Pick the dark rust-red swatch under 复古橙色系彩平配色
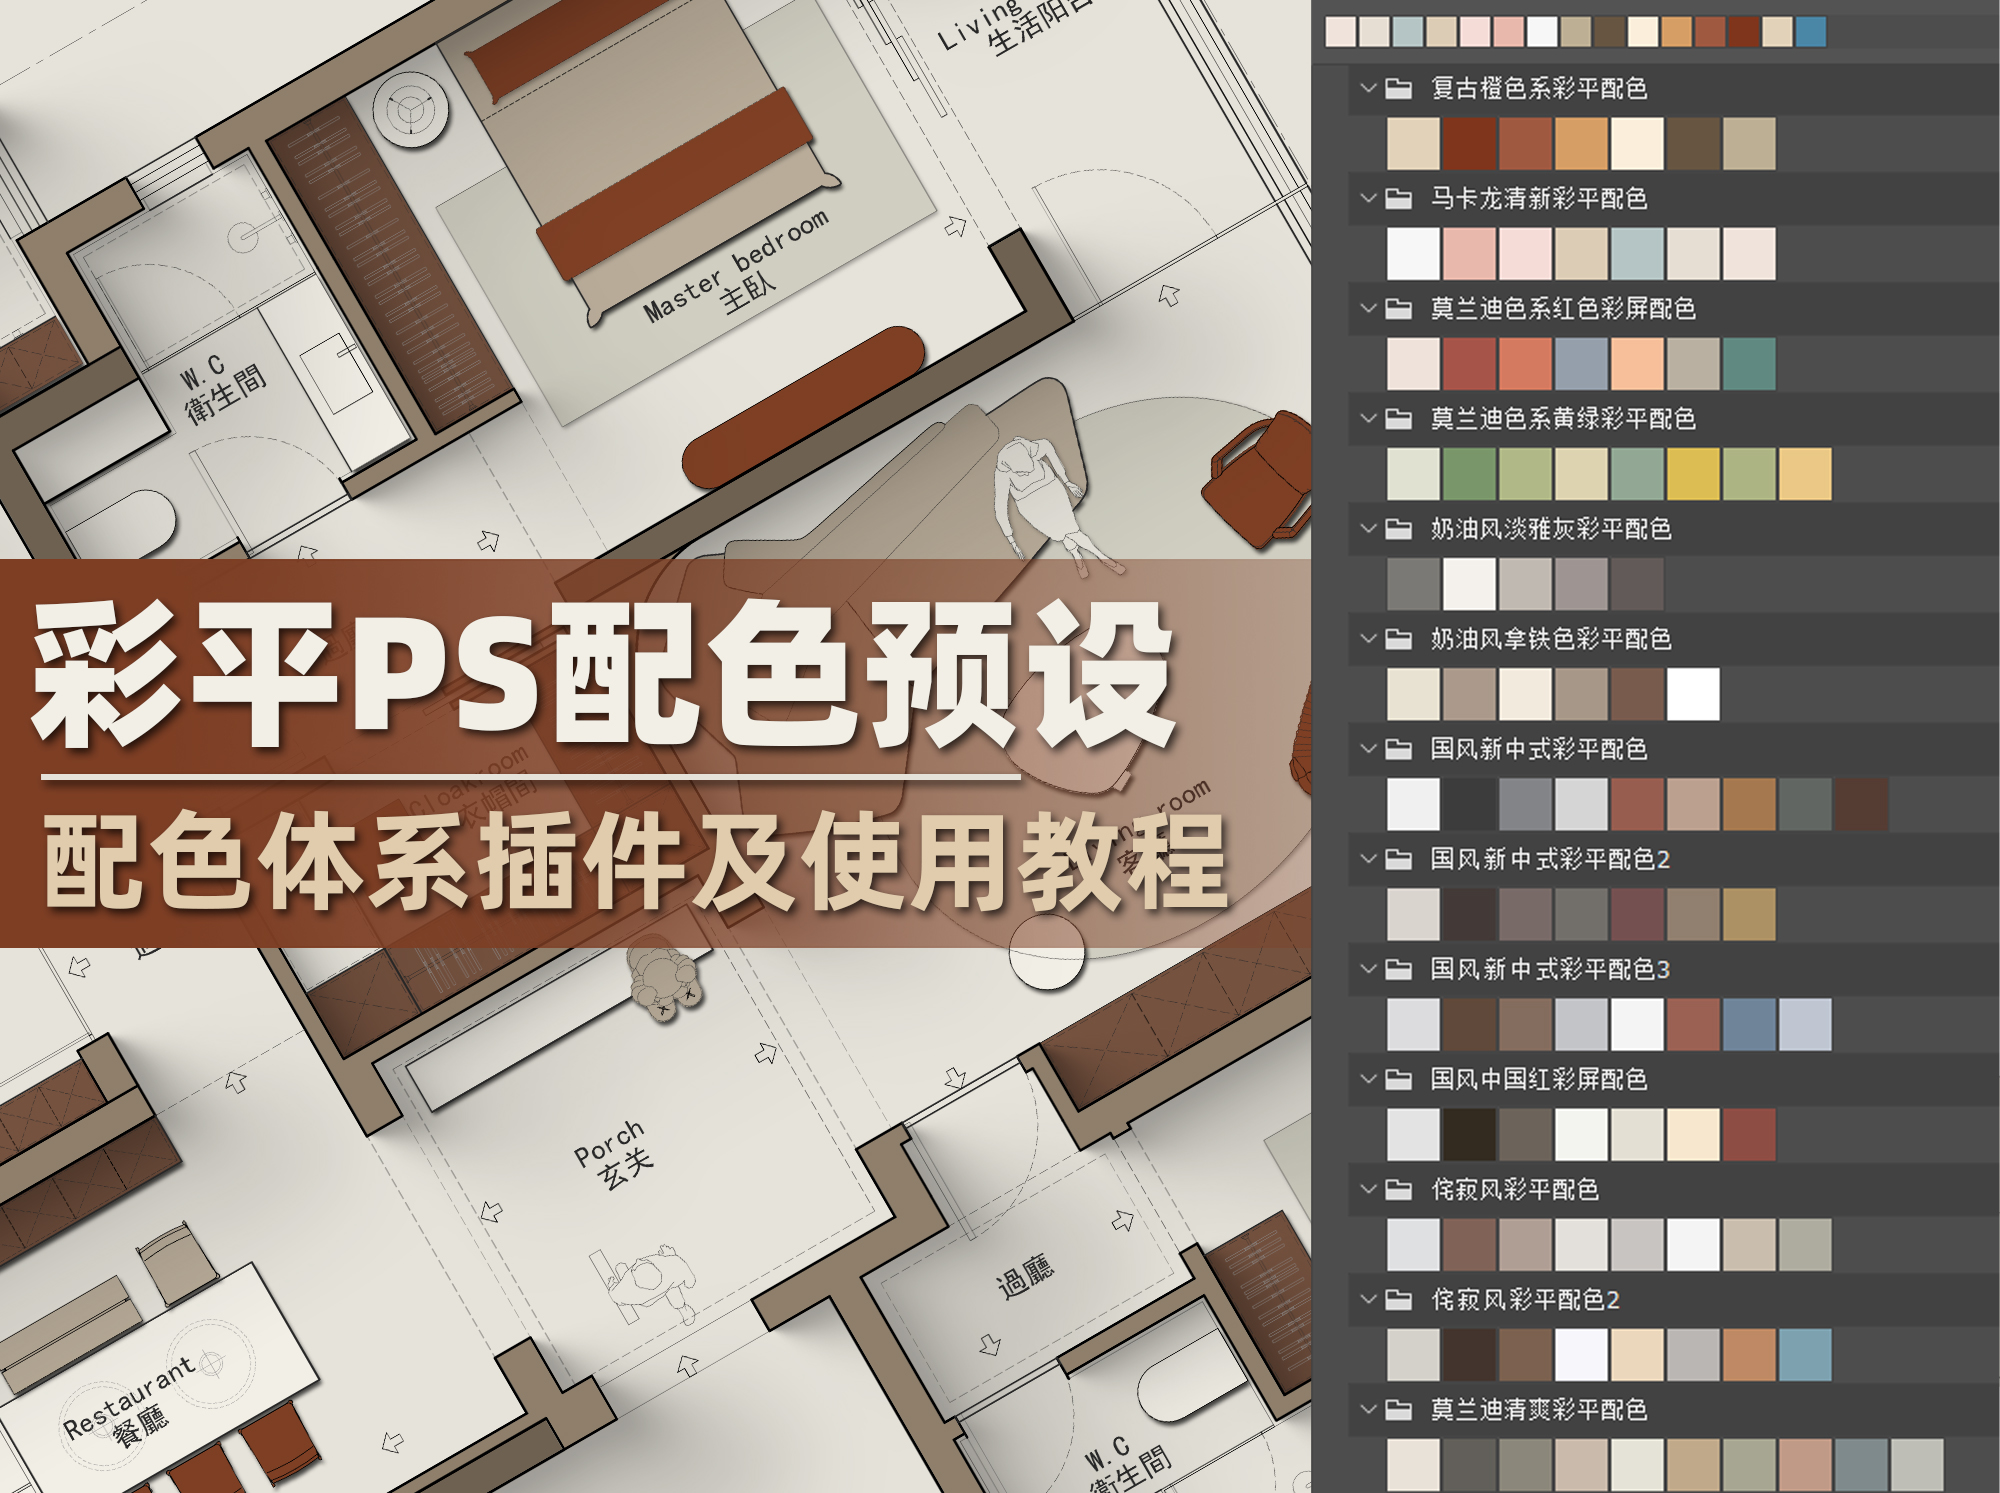The width and height of the screenshot is (2000, 1493). (x=1470, y=143)
